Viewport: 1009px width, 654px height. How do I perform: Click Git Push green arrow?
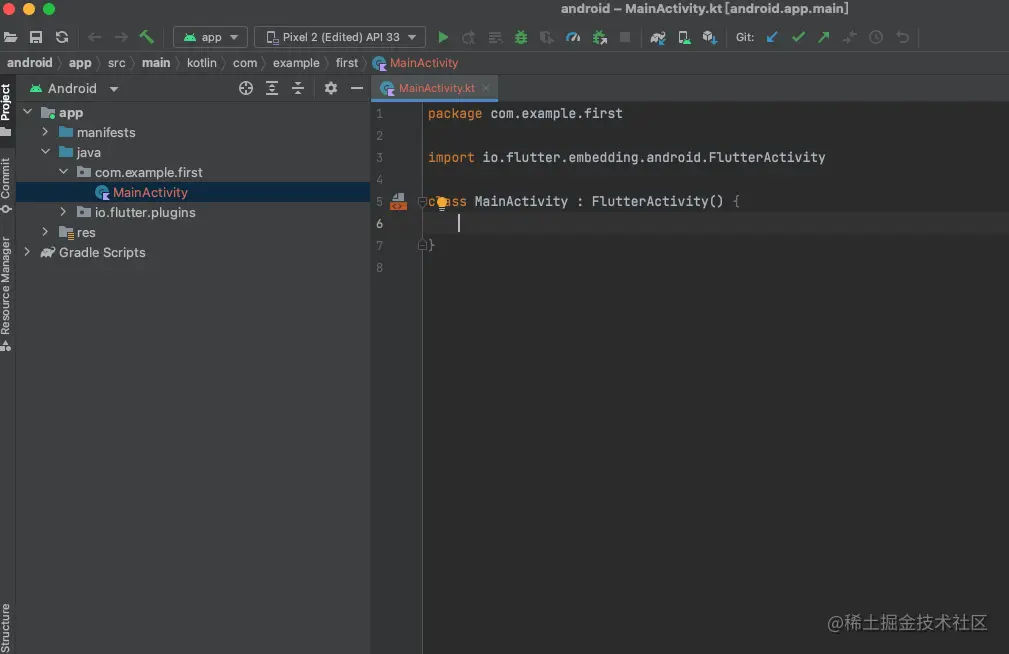click(x=824, y=37)
